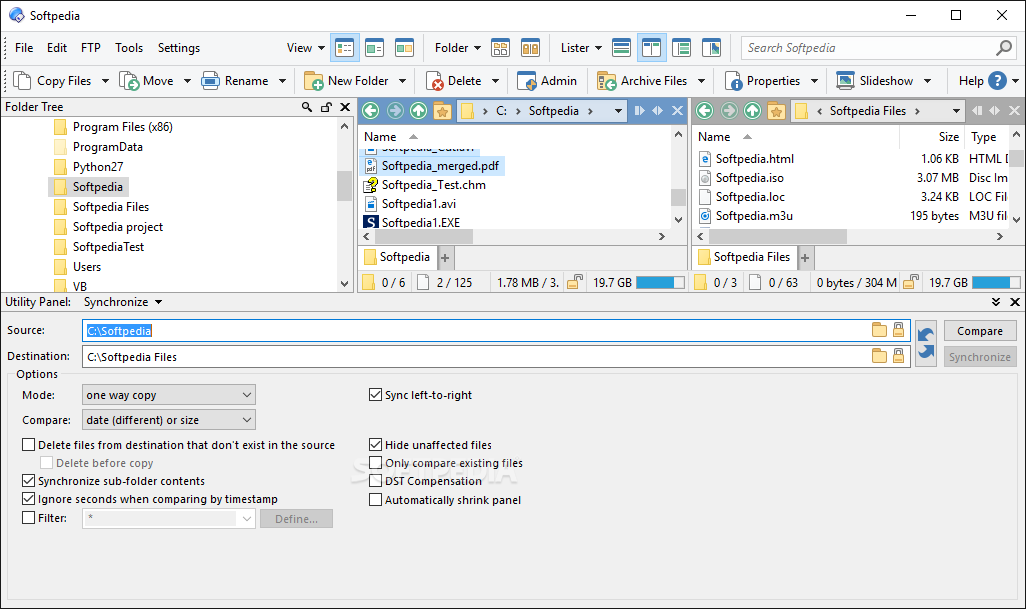Enable Delete files from destination checkbox
This screenshot has height=609, width=1026.
pyautogui.click(x=29, y=445)
